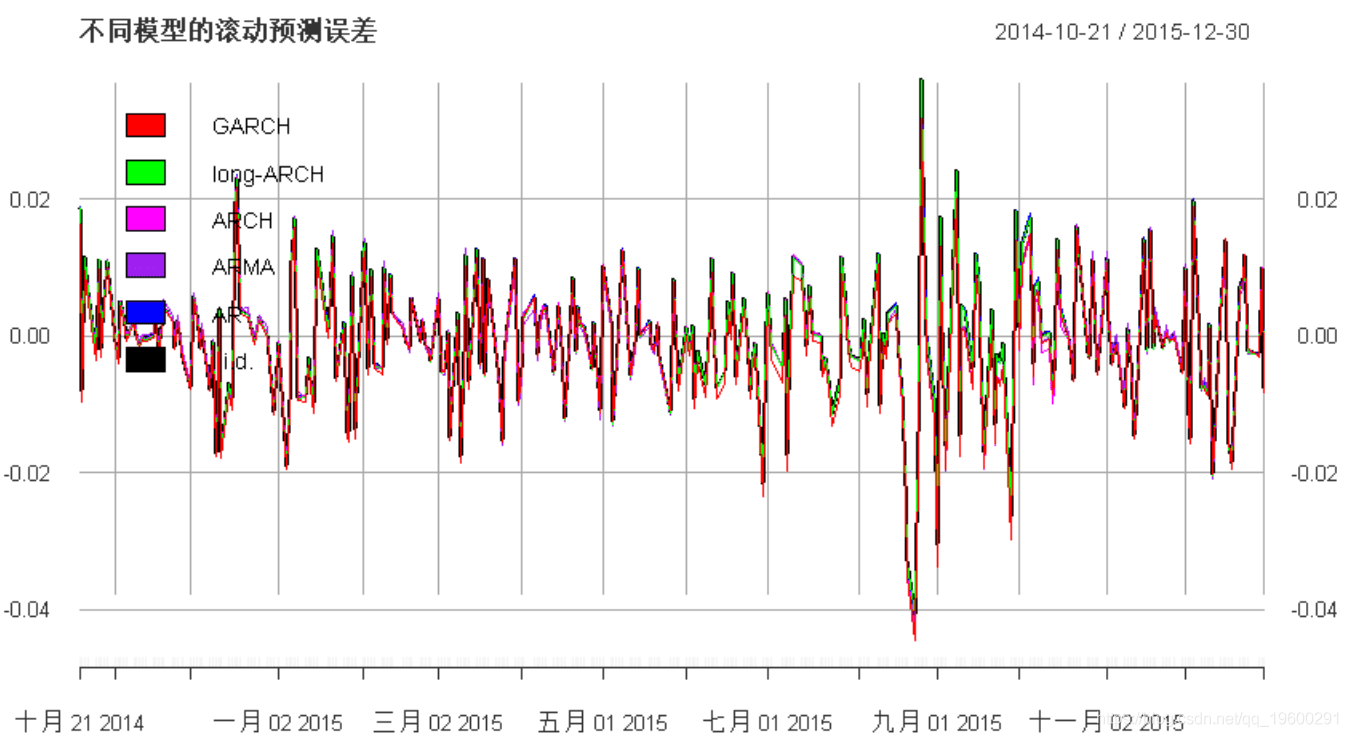1348x737 pixels.
Task: Click the blue AR legend swatch
Action: 145,312
